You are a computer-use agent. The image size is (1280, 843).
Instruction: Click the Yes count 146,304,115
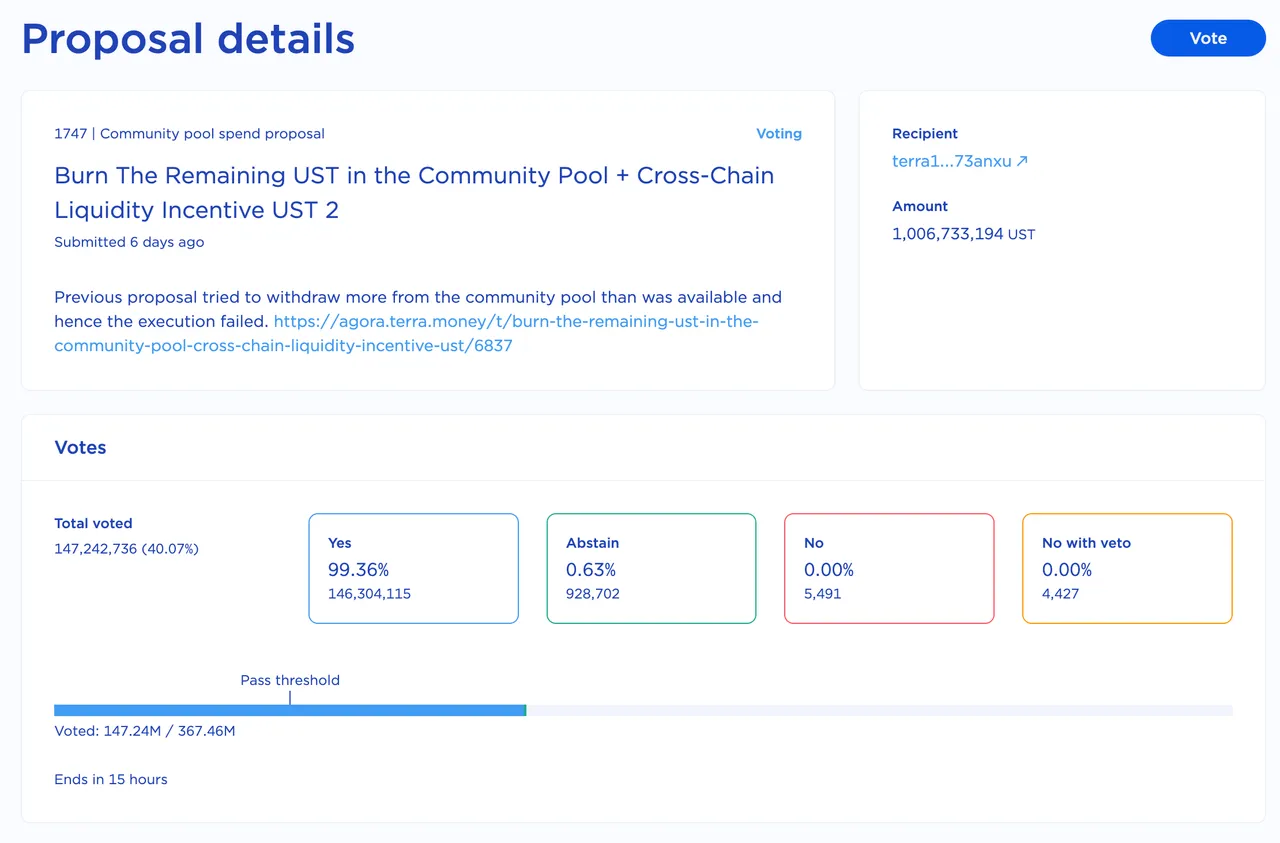click(x=369, y=593)
